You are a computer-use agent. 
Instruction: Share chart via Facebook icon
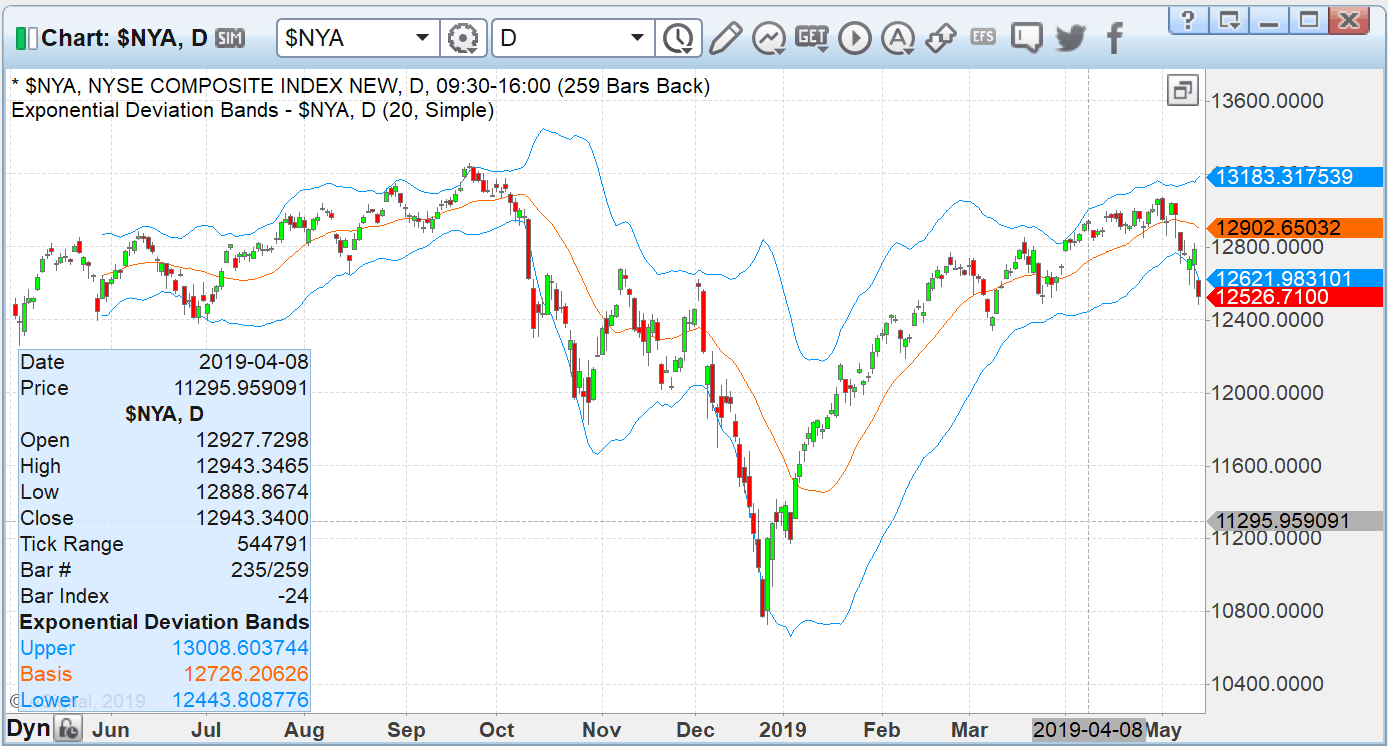coord(1114,38)
